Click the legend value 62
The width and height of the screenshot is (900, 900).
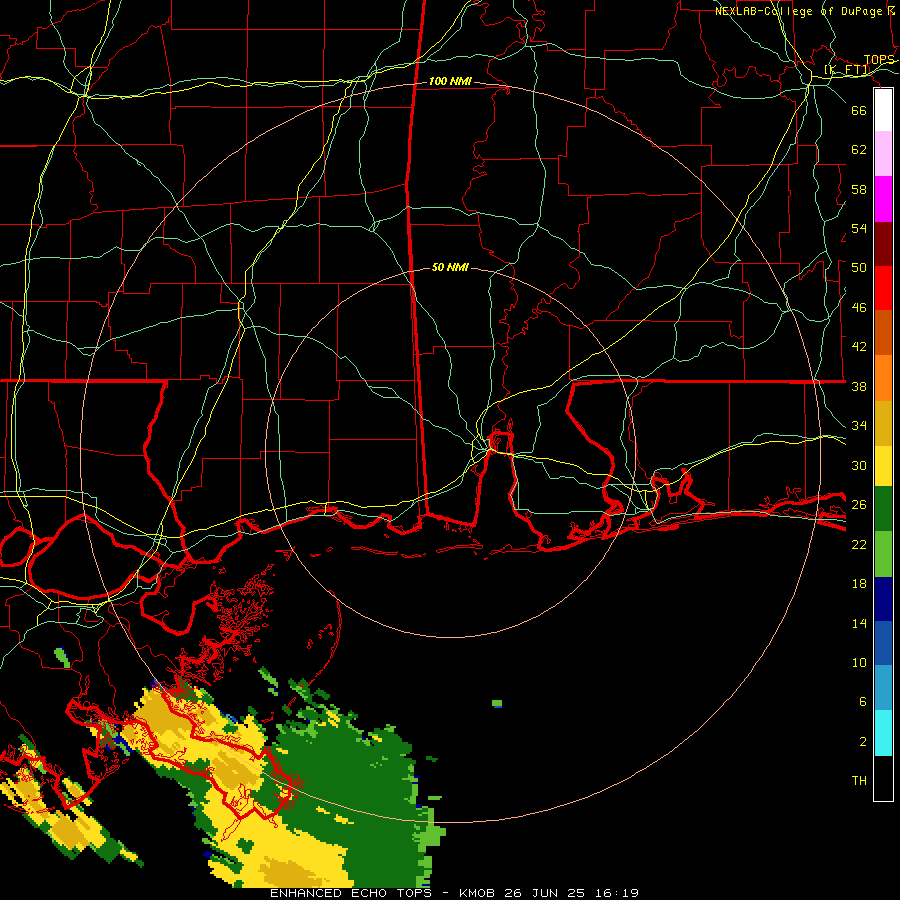(859, 150)
